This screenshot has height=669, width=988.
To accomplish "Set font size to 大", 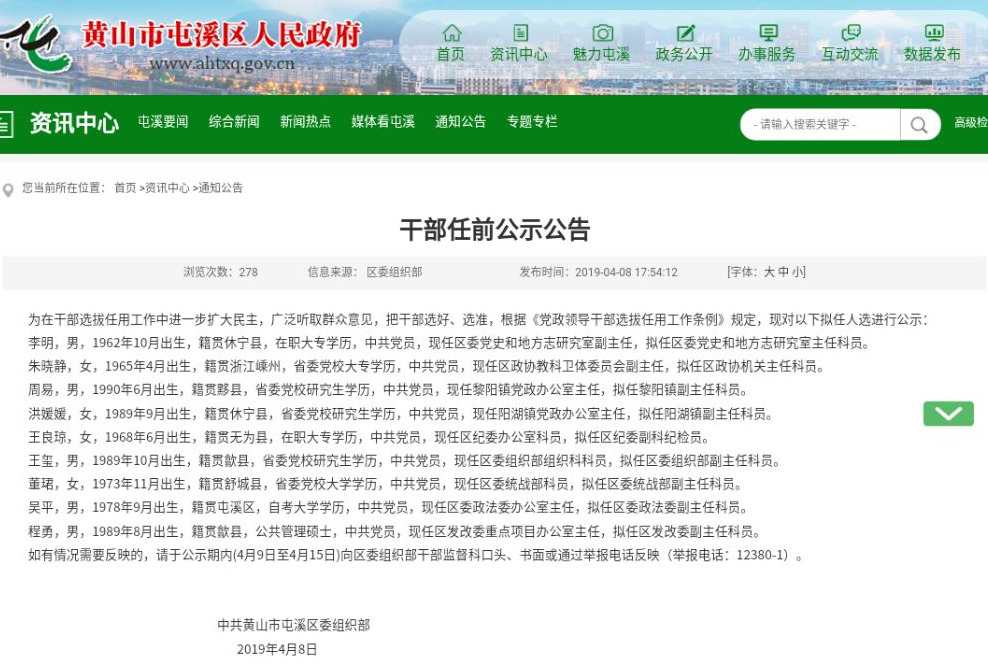I will (769, 272).
